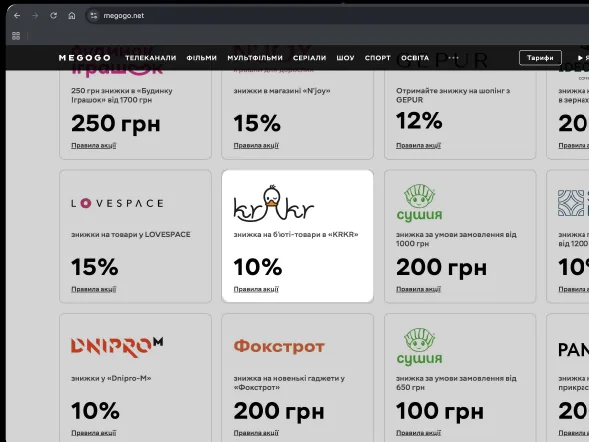Viewport: 589px width, 442px height.
Task: Go to МУЛЬТФІЛЬМИ section
Action: (x=255, y=58)
